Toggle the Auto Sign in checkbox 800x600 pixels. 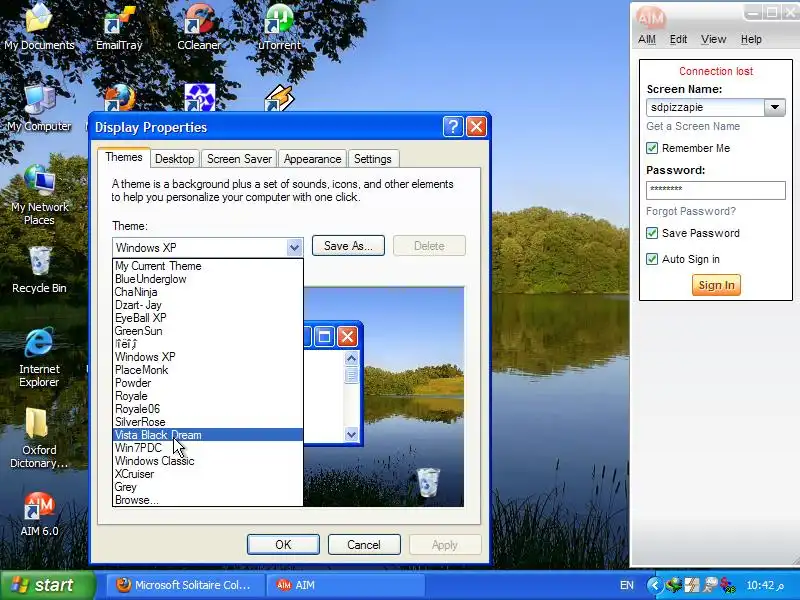652,259
